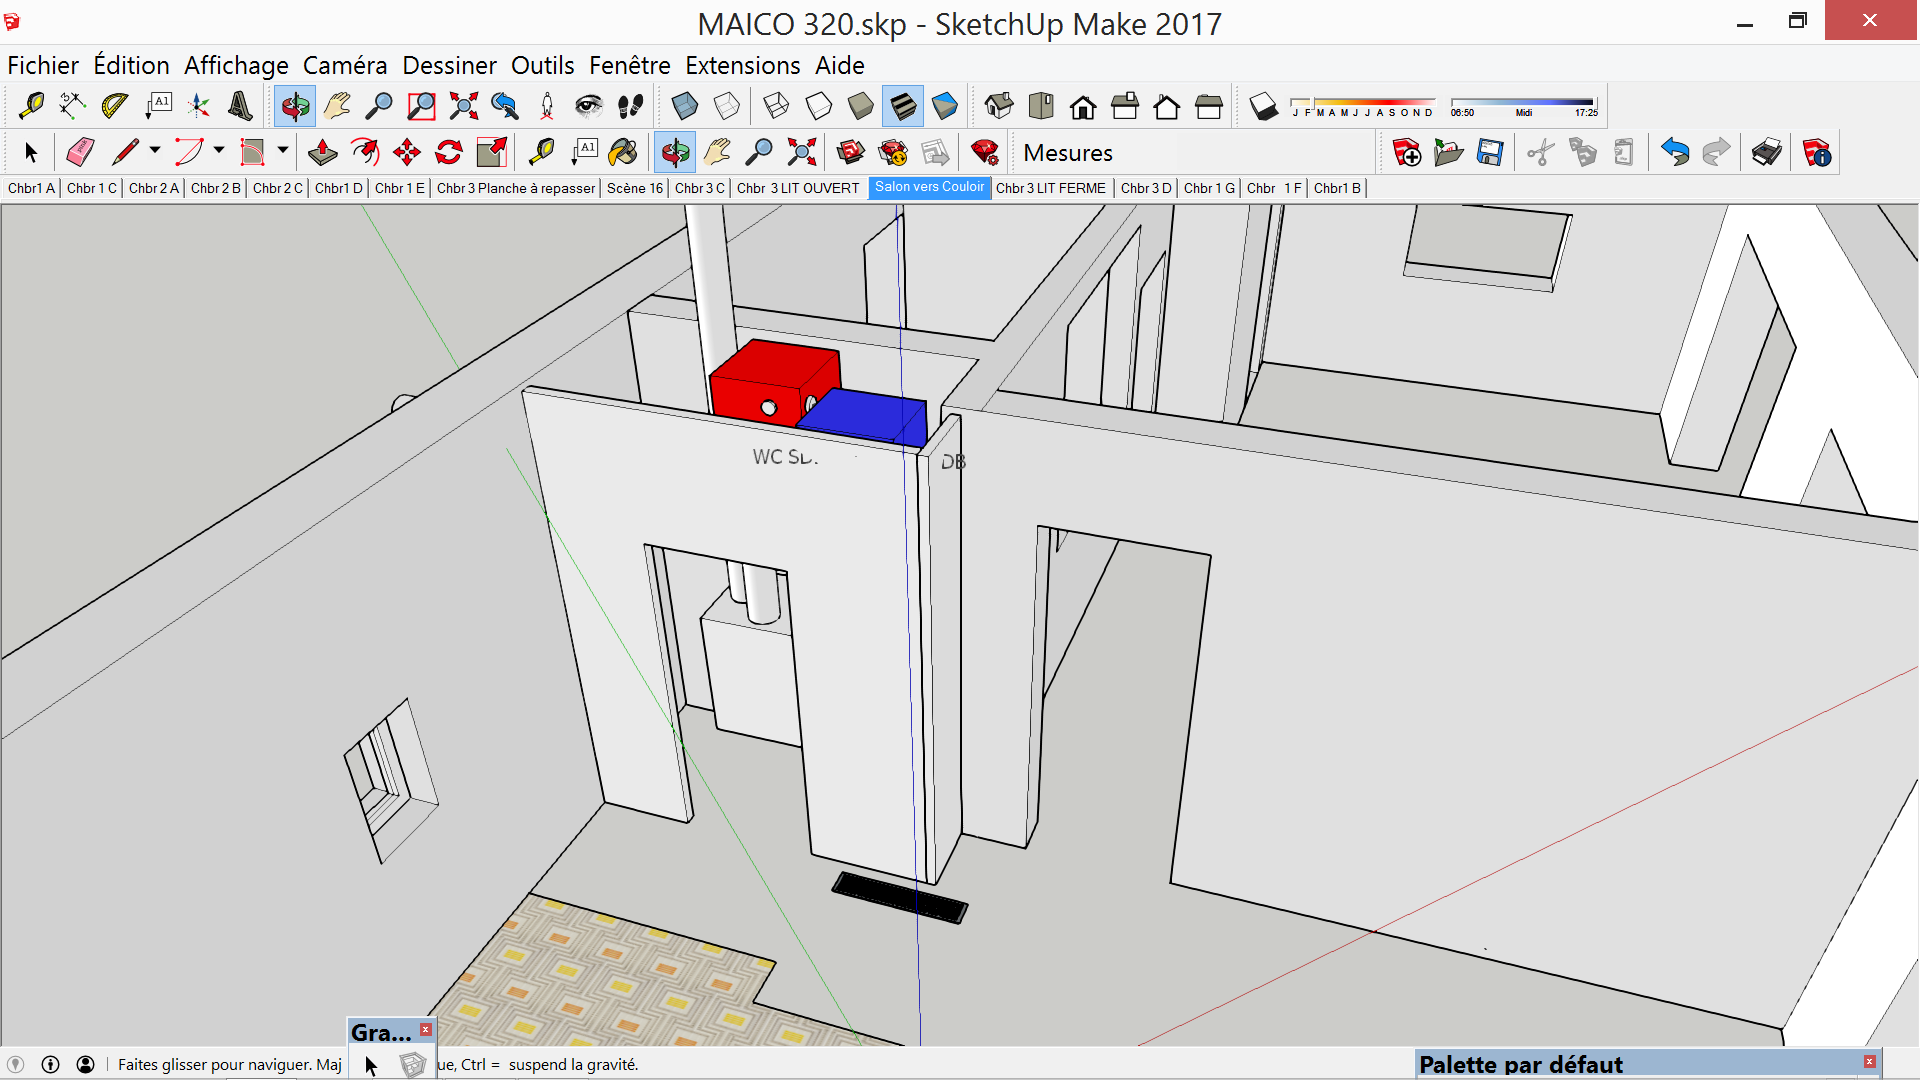Click the Print model icon
The image size is (1920, 1080).
(x=1766, y=152)
